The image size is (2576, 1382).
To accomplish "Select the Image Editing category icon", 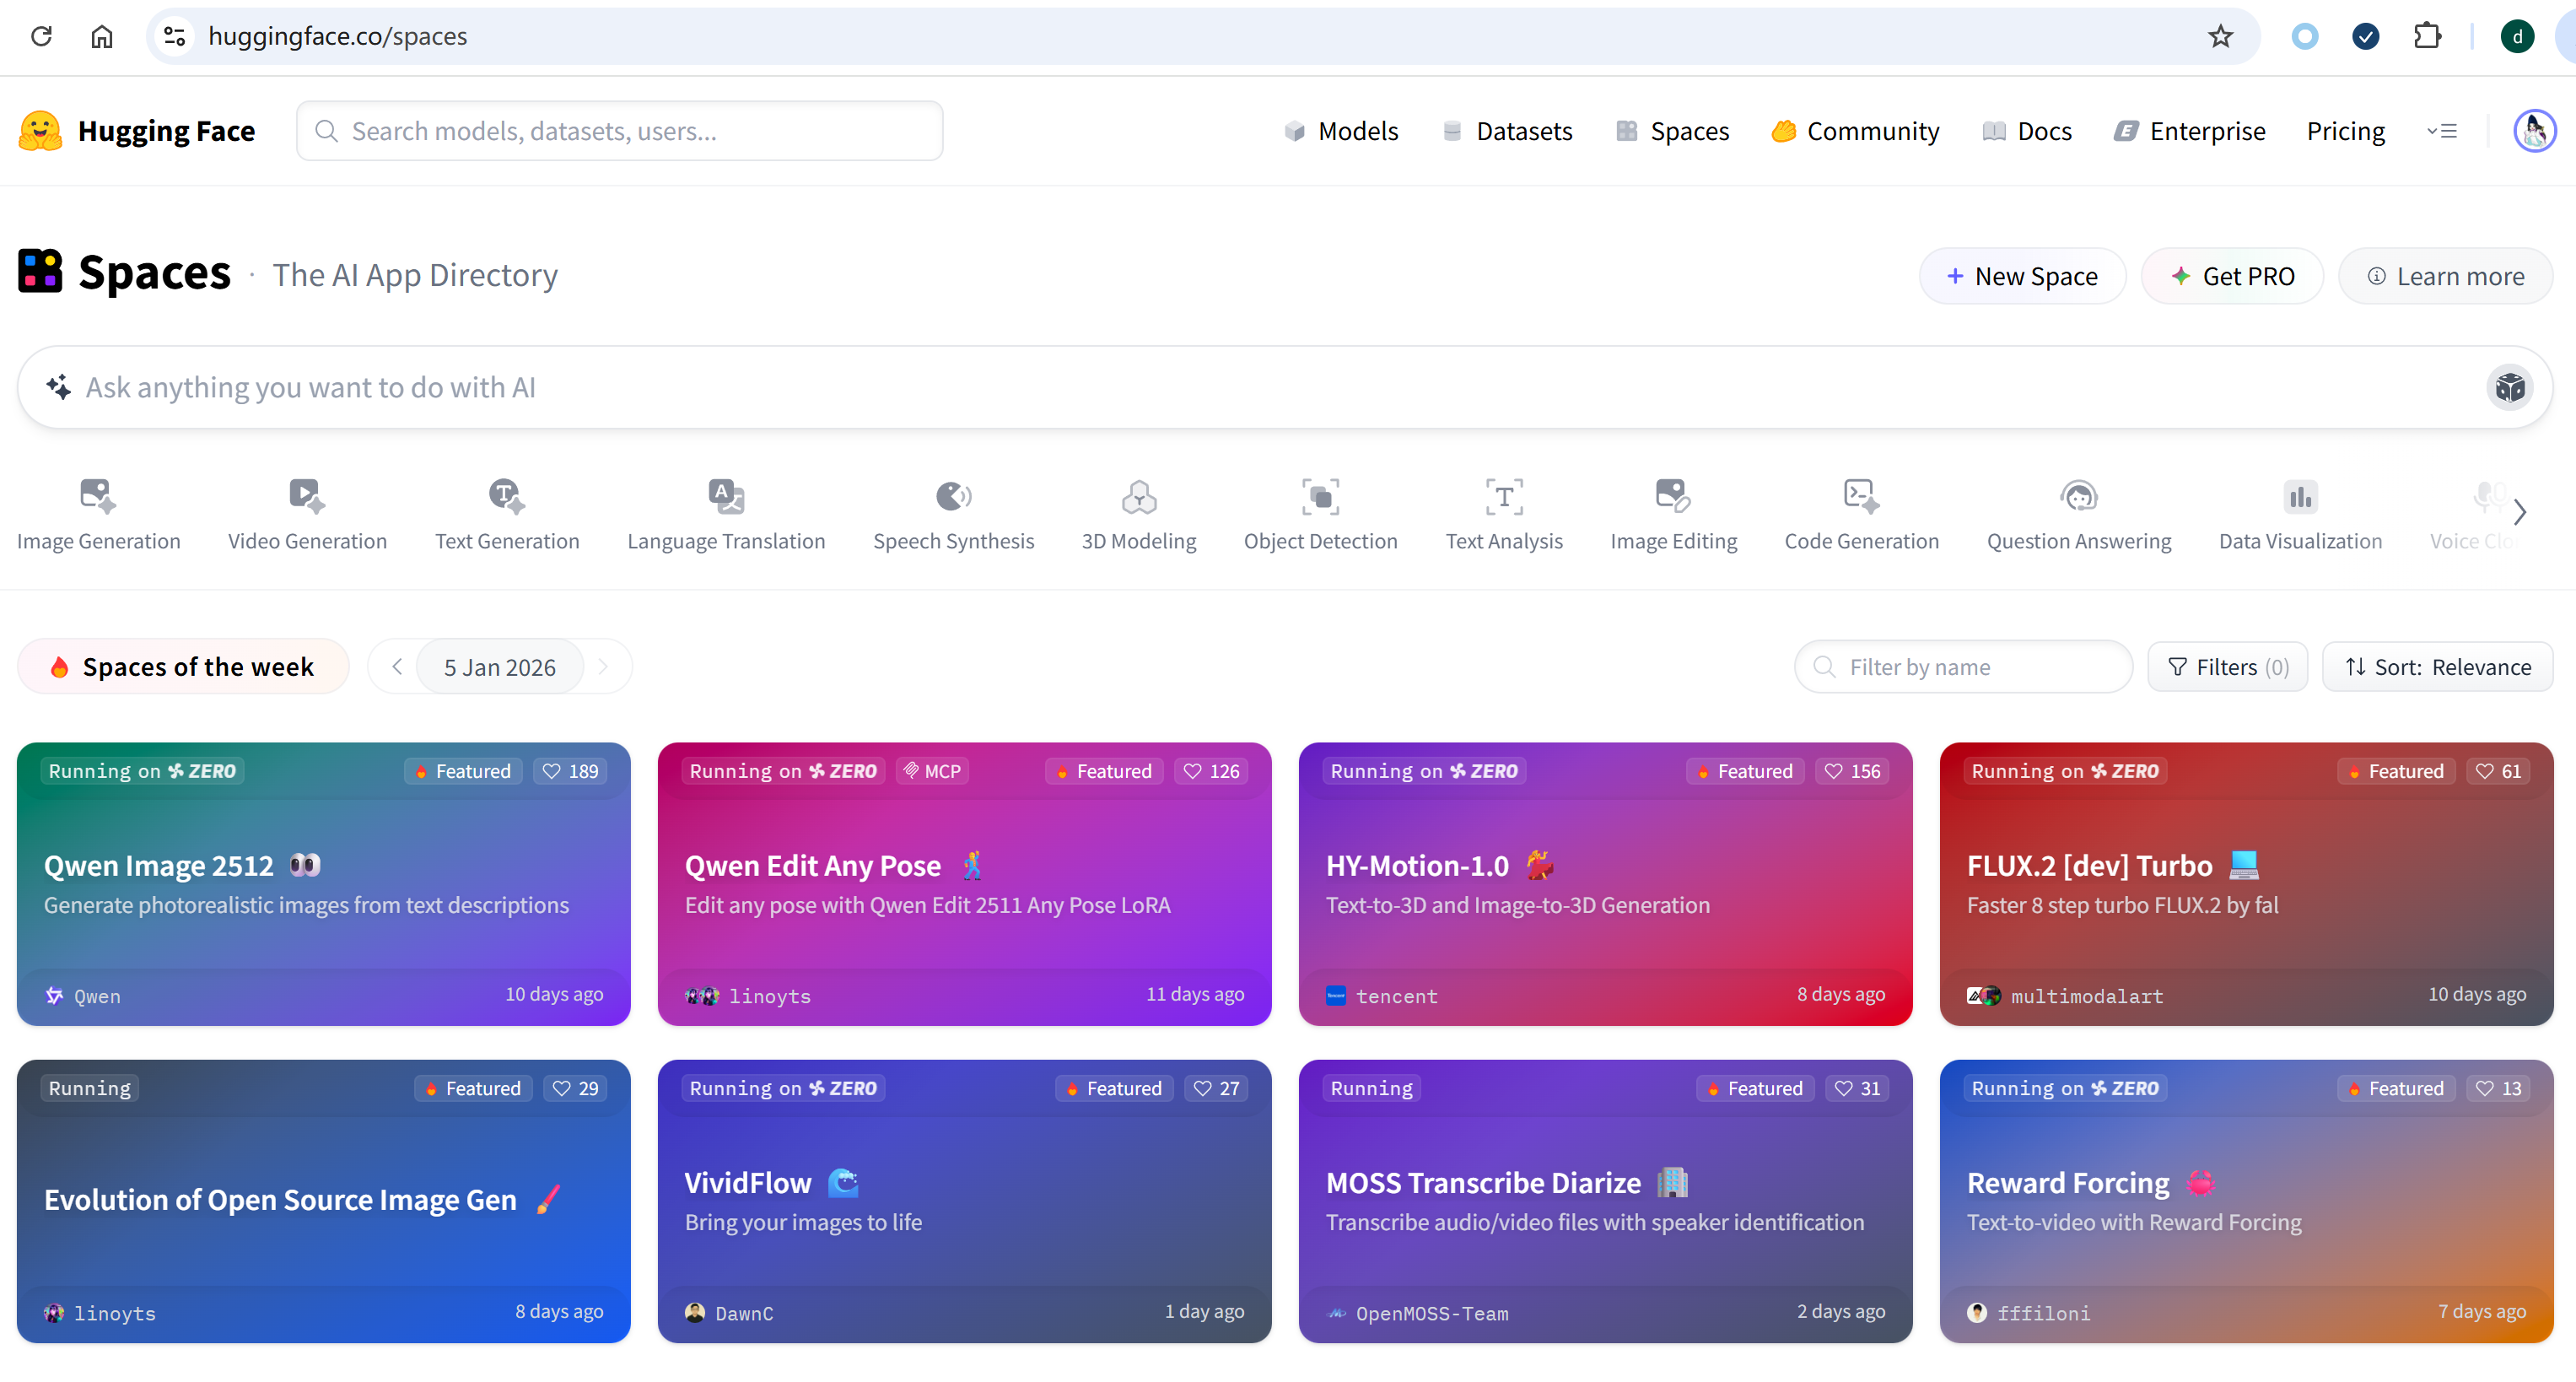I will pos(1673,495).
